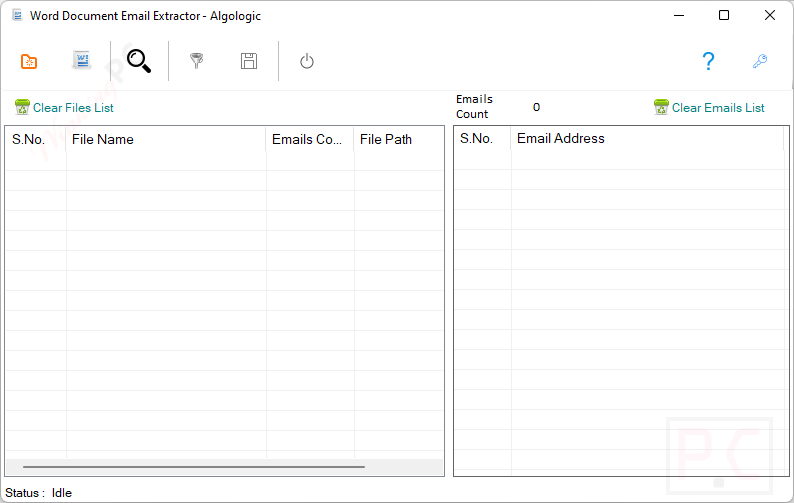Sort by File Name column header
794x503 pixels.
(166, 139)
